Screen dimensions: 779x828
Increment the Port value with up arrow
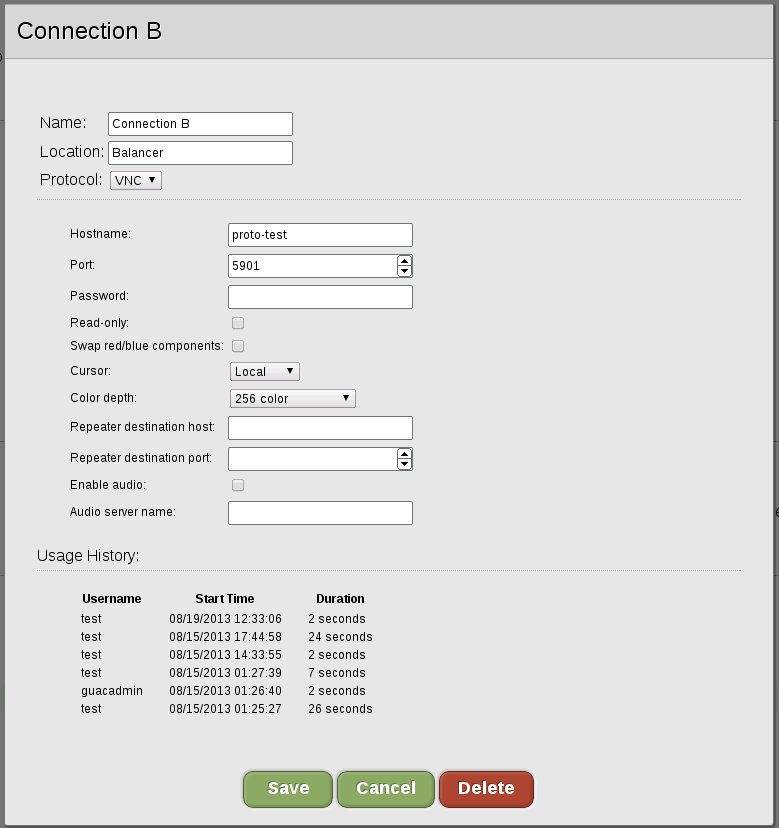tap(404, 261)
